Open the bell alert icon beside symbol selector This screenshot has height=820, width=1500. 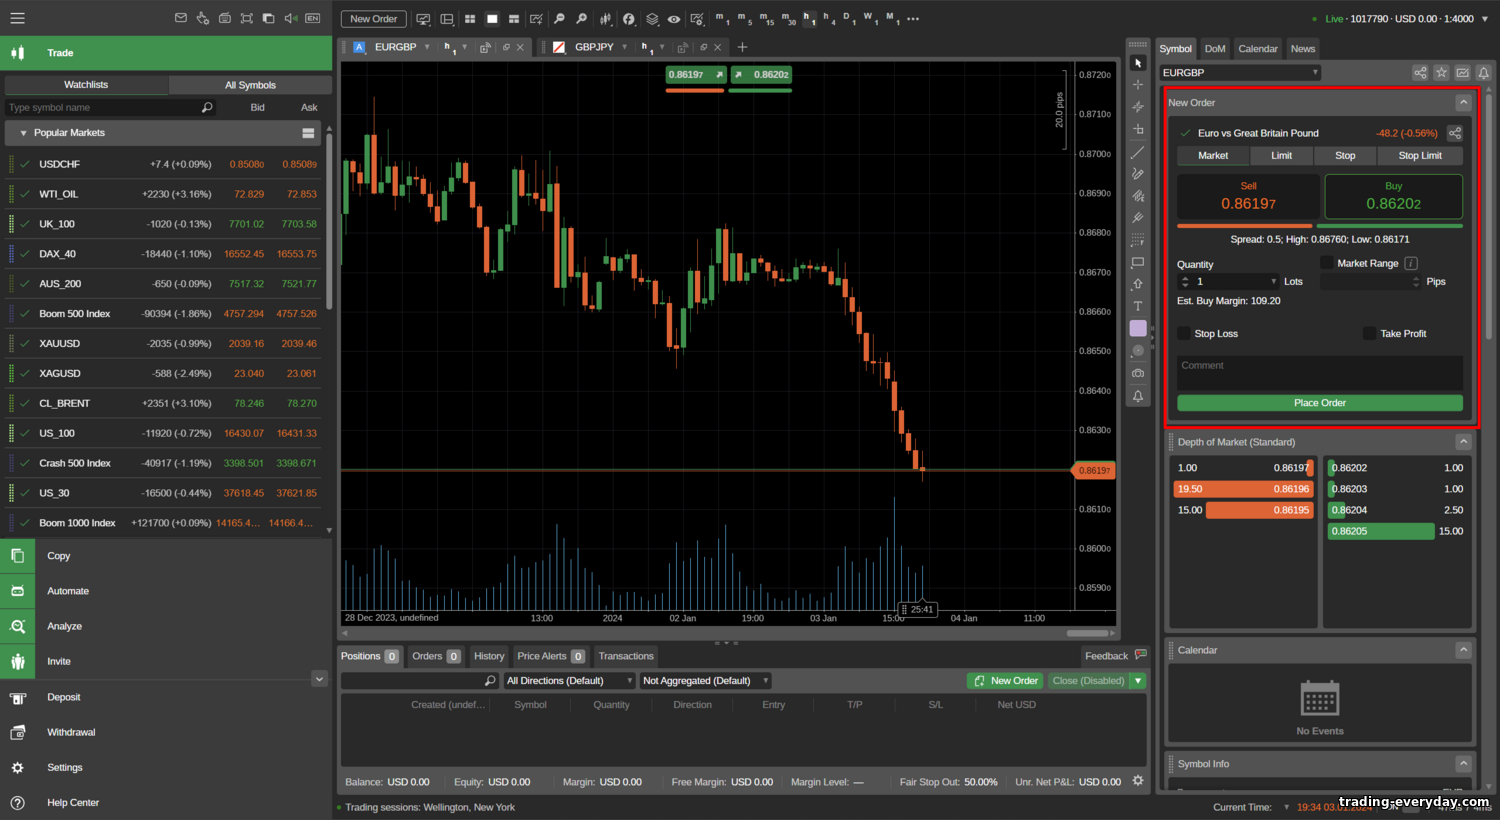1484,73
